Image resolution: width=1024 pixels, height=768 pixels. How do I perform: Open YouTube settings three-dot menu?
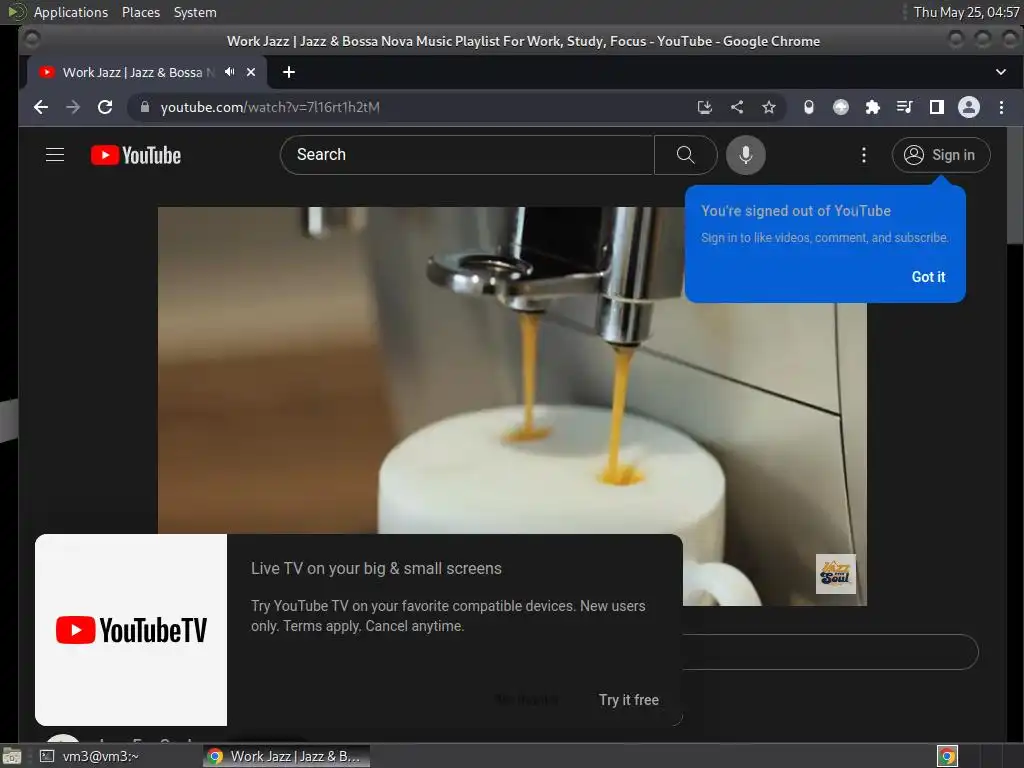click(x=863, y=155)
